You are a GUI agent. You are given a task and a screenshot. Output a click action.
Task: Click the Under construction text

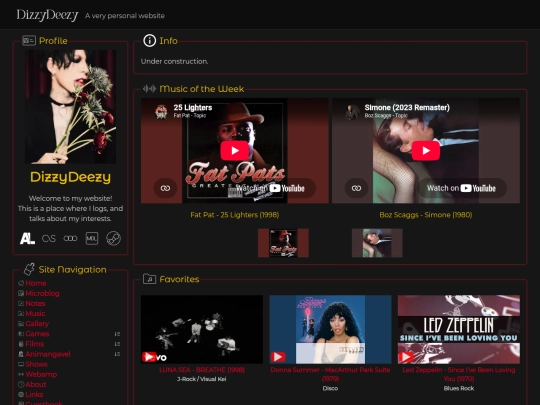175,61
